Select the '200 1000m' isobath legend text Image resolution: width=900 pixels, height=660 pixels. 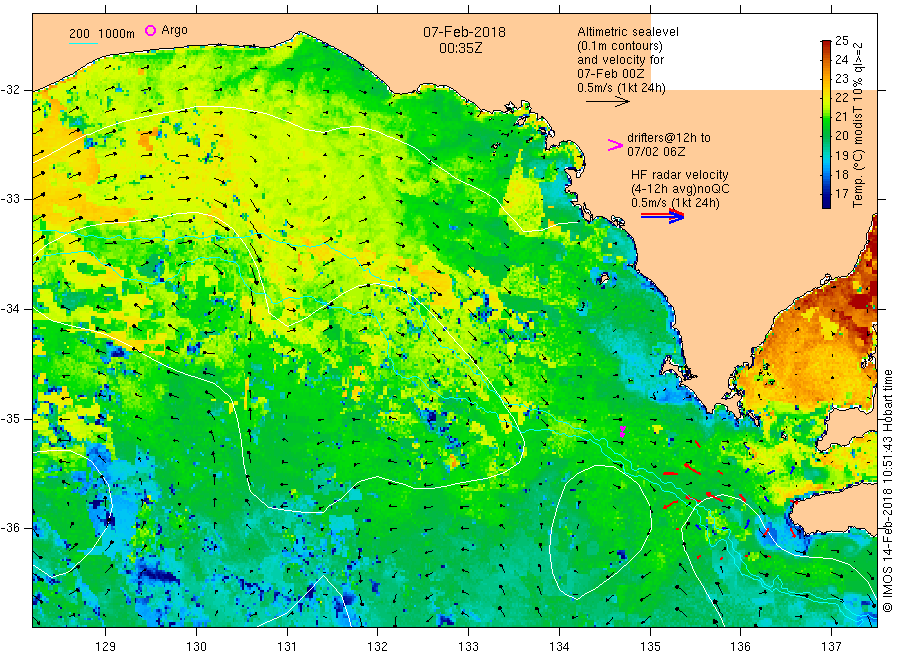click(102, 34)
